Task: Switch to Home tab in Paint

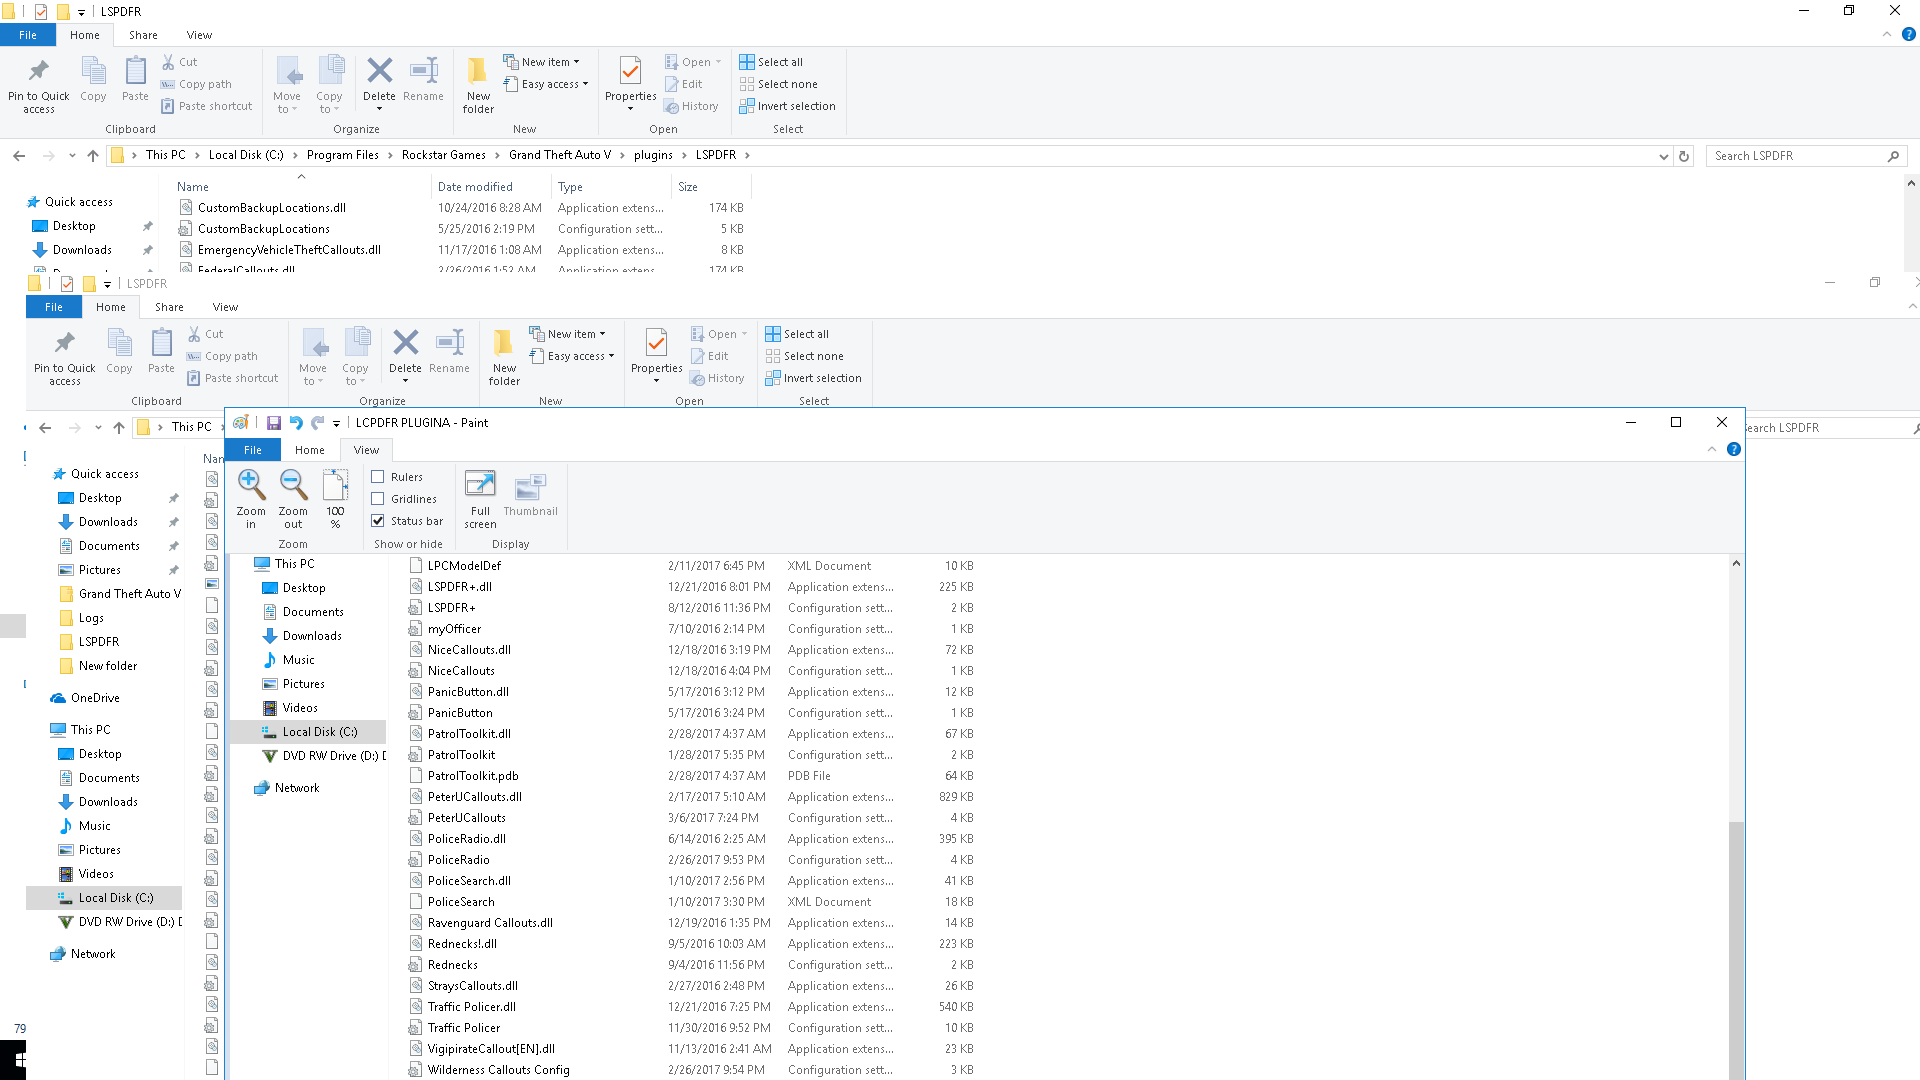Action: [309, 450]
